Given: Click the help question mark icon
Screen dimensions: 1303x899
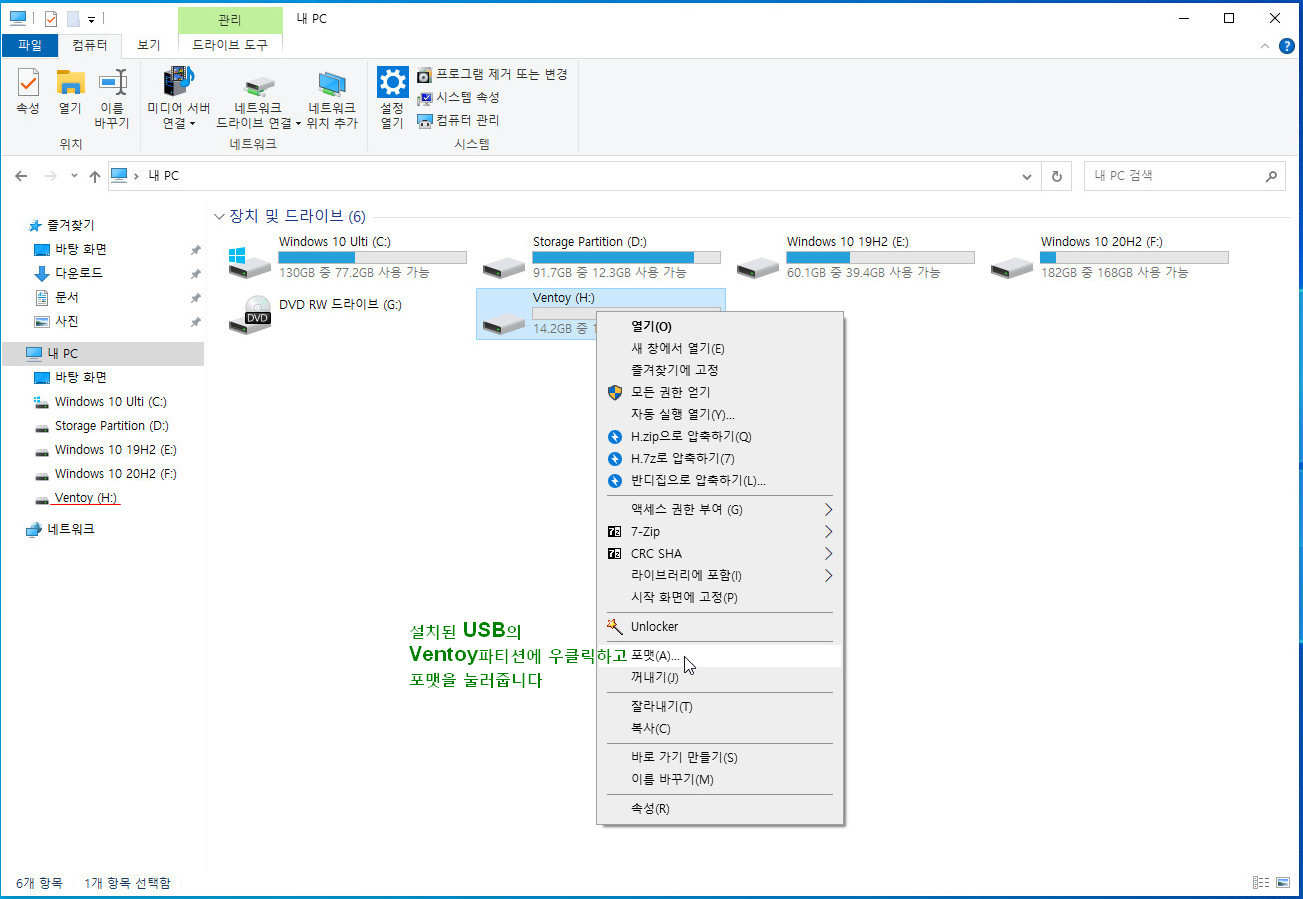Looking at the screenshot, I should tap(1286, 45).
